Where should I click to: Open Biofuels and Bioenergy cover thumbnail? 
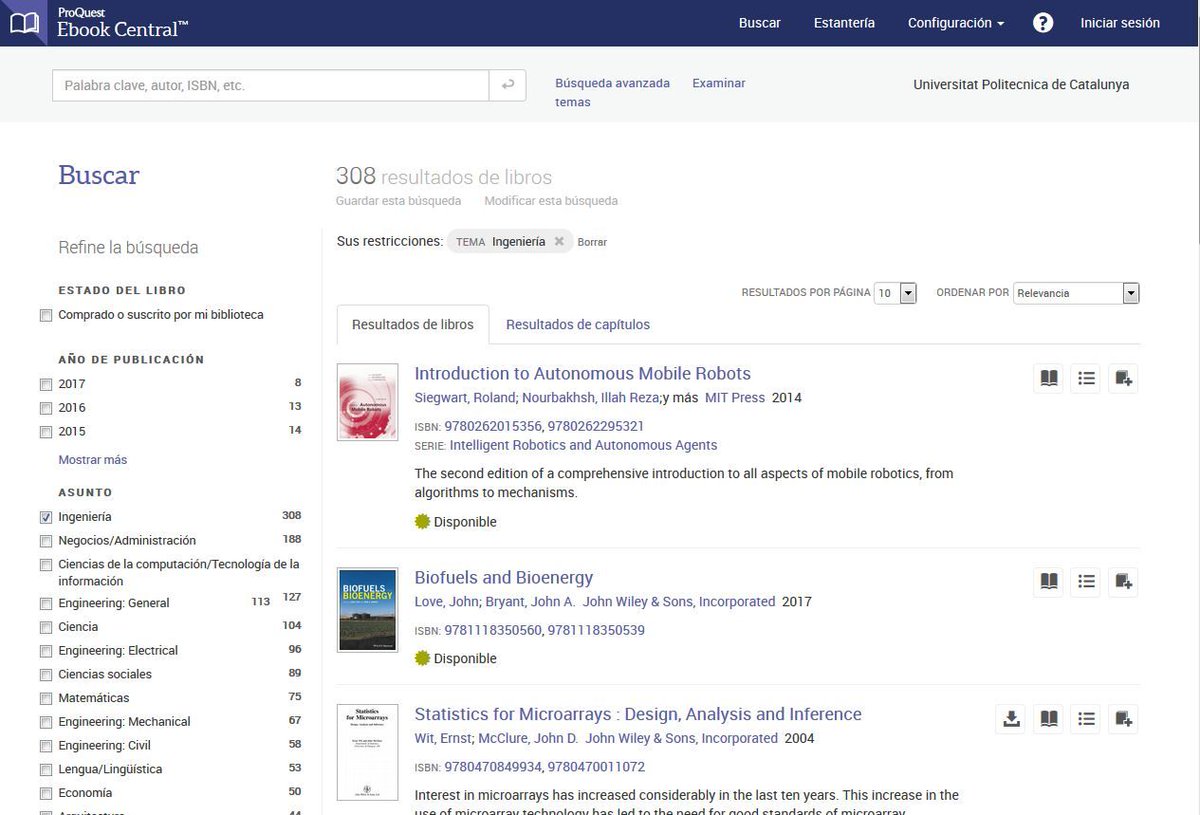tap(368, 610)
